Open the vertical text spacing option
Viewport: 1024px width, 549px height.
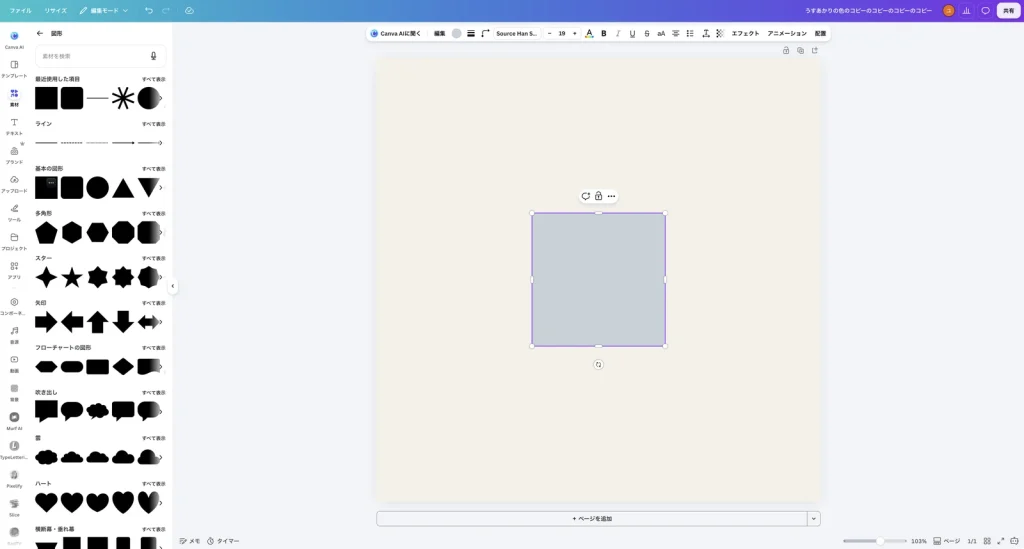pos(705,33)
